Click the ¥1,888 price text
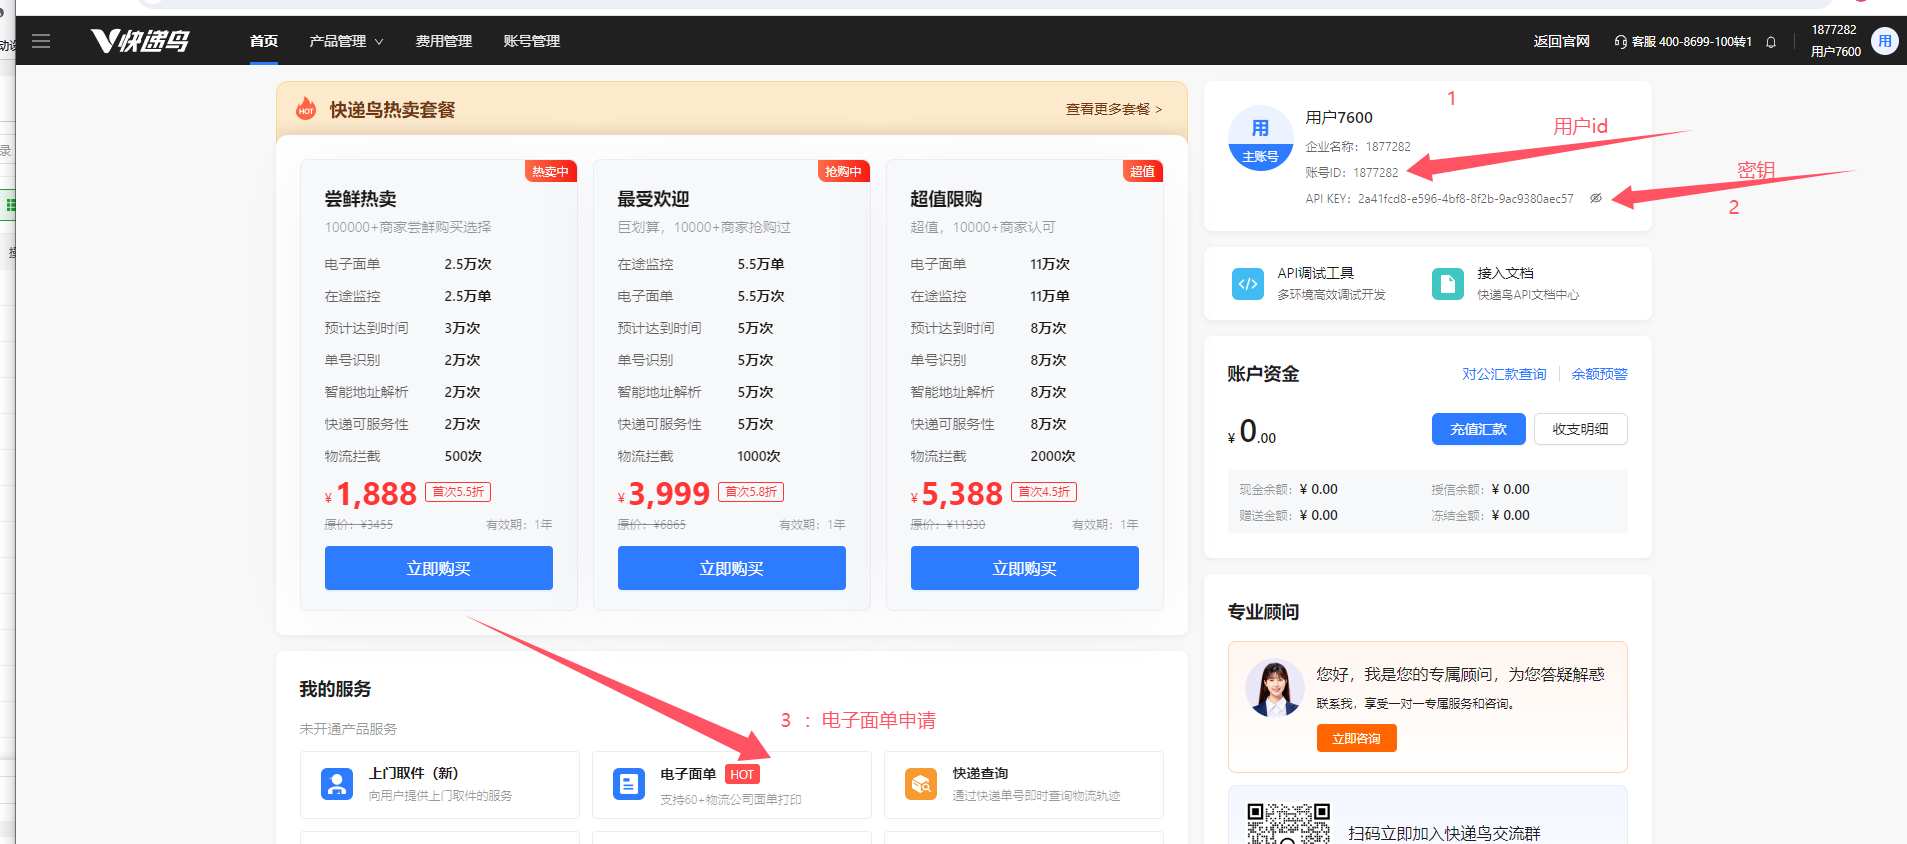The height and width of the screenshot is (844, 1907). (371, 494)
